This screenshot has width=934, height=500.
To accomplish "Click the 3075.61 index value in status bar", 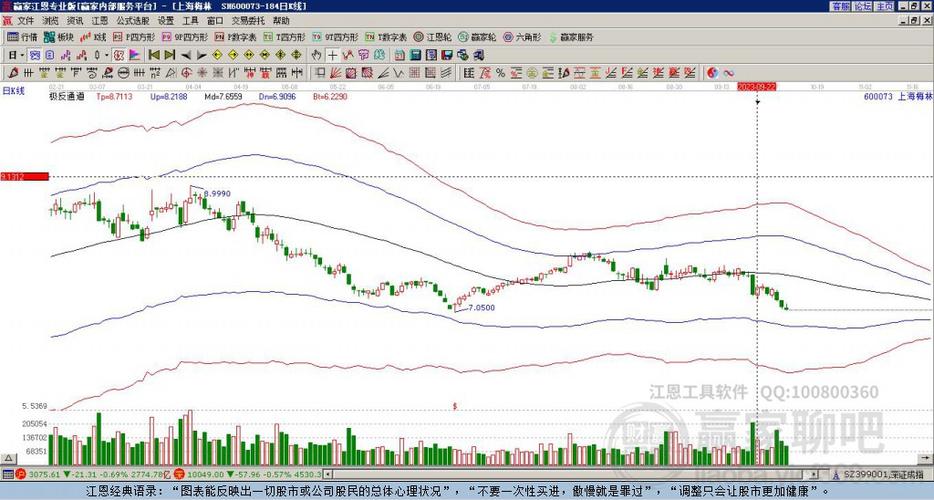I will (x=45, y=474).
